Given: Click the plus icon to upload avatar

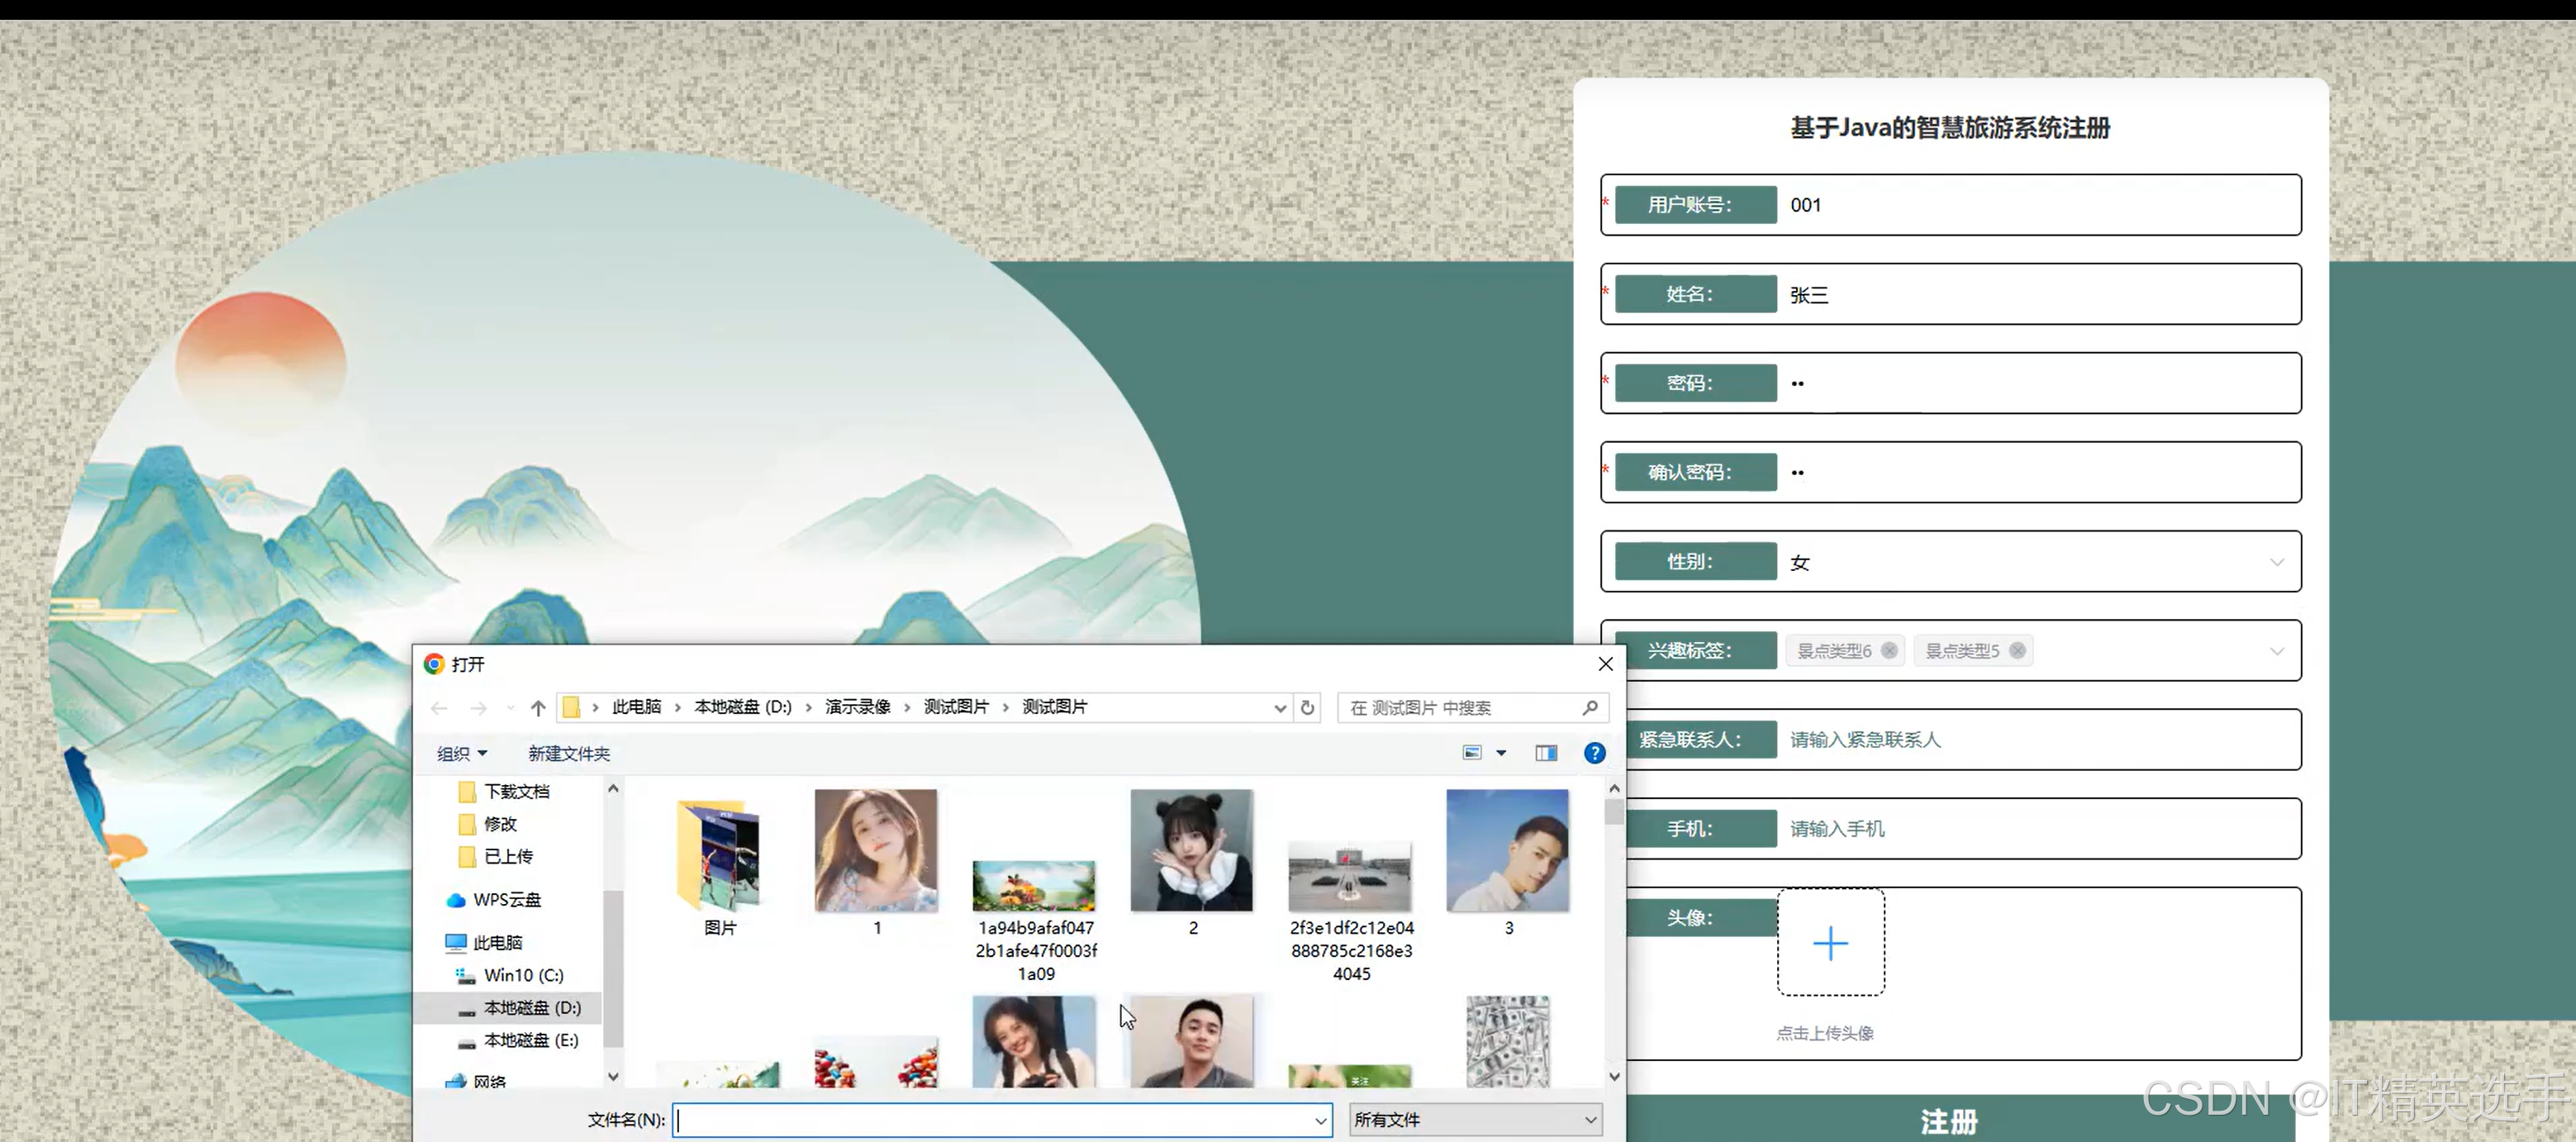Looking at the screenshot, I should click(x=1831, y=942).
